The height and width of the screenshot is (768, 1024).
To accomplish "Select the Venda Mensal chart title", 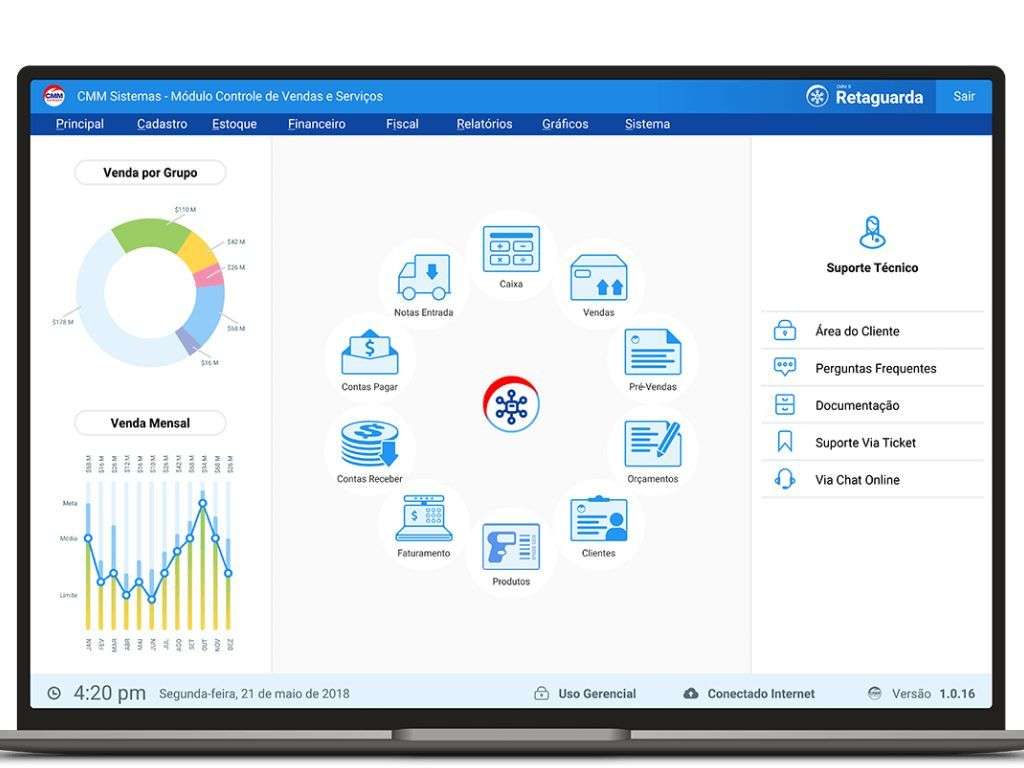I will click(x=150, y=423).
